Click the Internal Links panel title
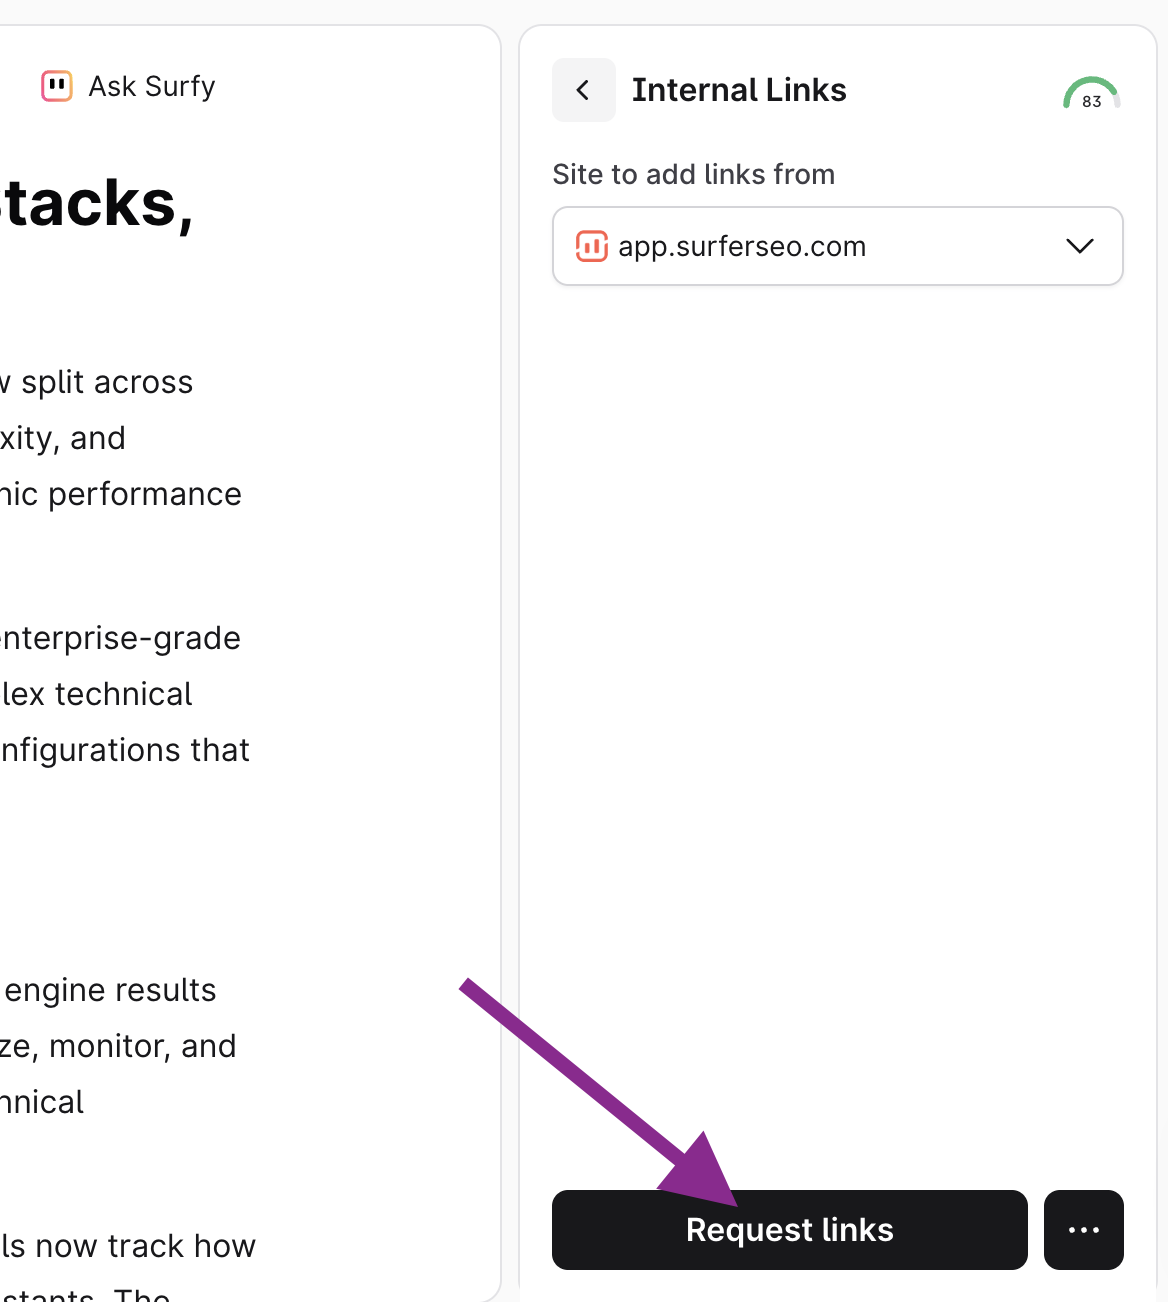Viewport: 1168px width, 1302px height. point(739,90)
